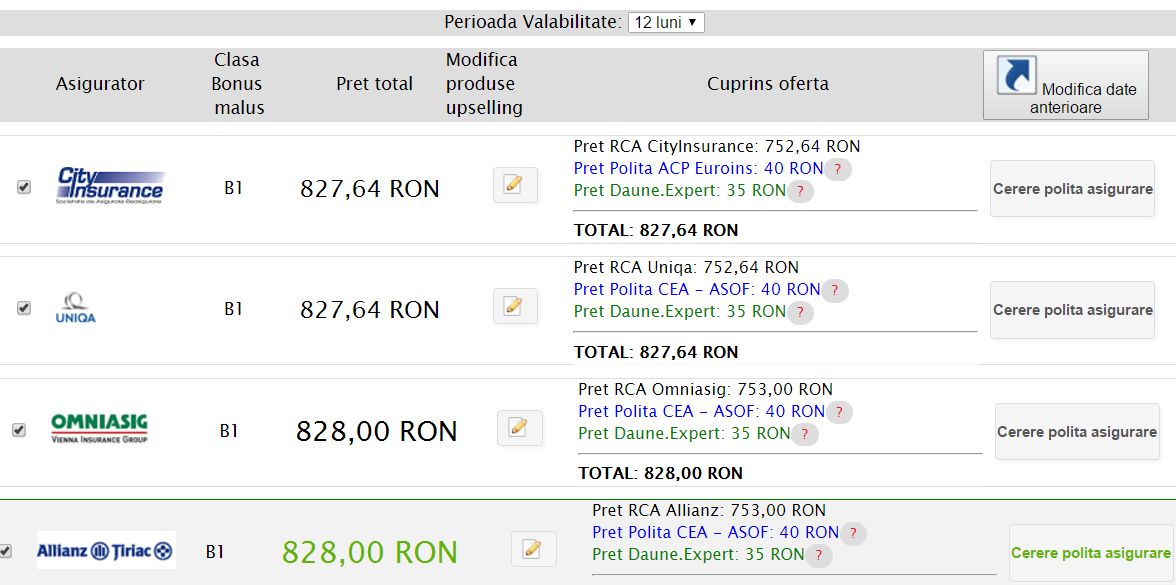Click green Cerere polita asigurare for Allianz
The width and height of the screenshot is (1176, 585).
[1090, 553]
